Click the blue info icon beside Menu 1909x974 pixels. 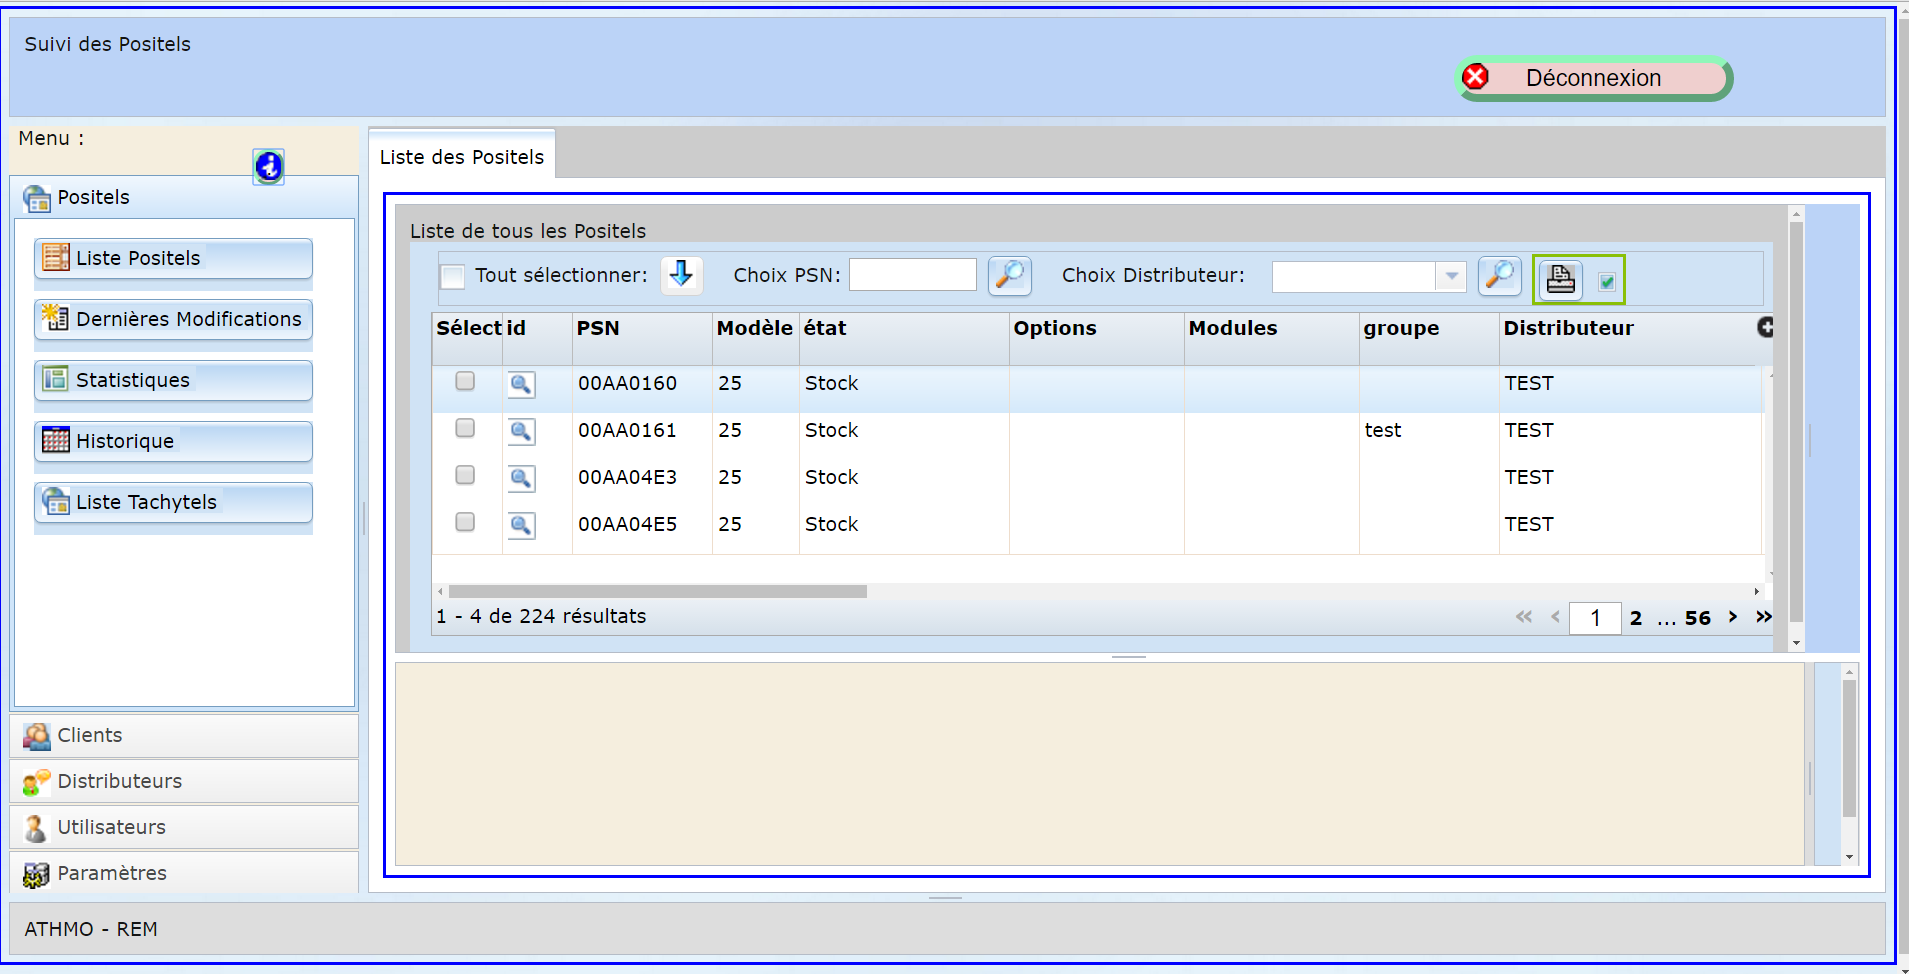point(268,166)
